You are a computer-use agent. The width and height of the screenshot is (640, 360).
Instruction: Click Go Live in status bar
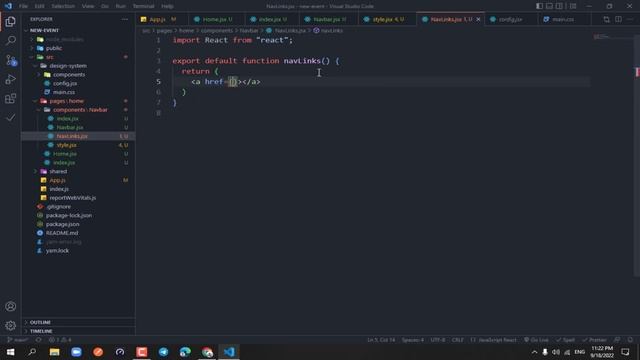[x=536, y=340]
